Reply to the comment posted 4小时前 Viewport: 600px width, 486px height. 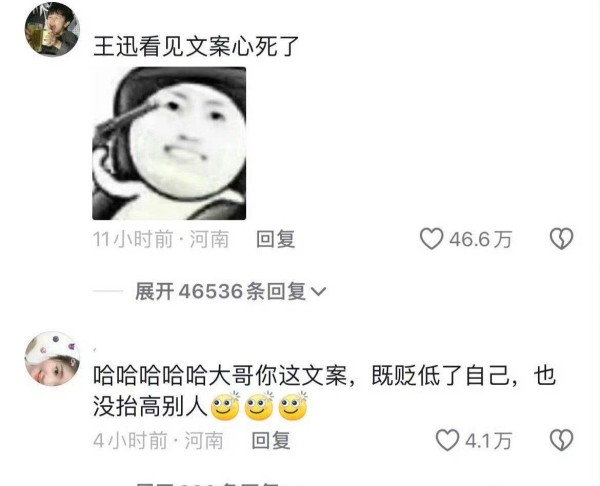tap(271, 440)
